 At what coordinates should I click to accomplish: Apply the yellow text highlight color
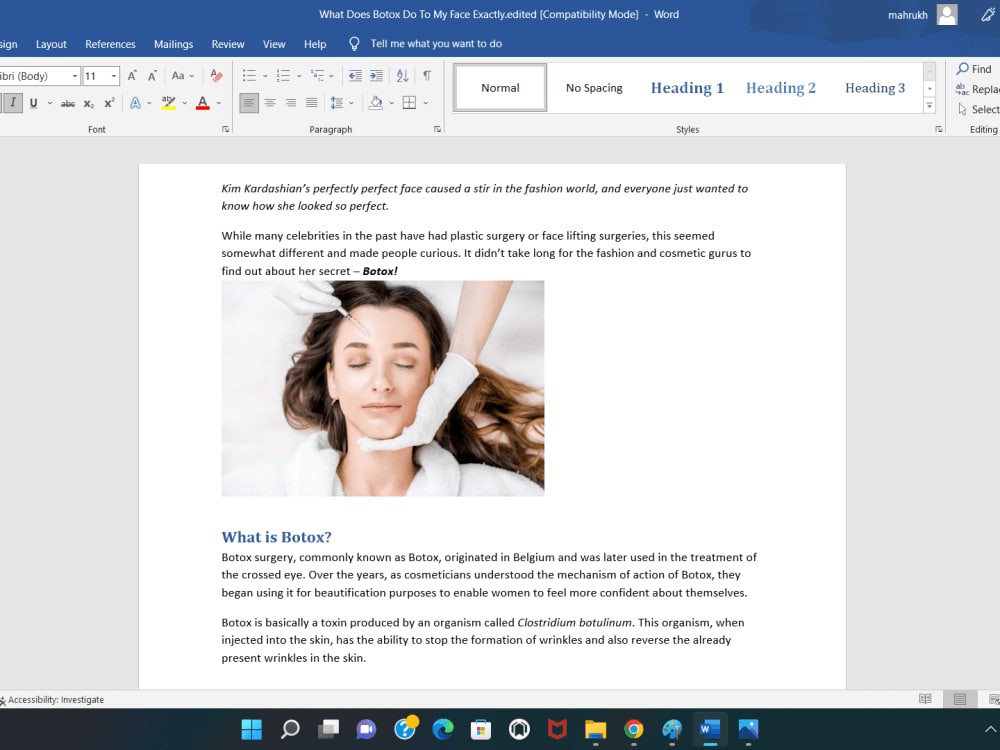pos(168,103)
